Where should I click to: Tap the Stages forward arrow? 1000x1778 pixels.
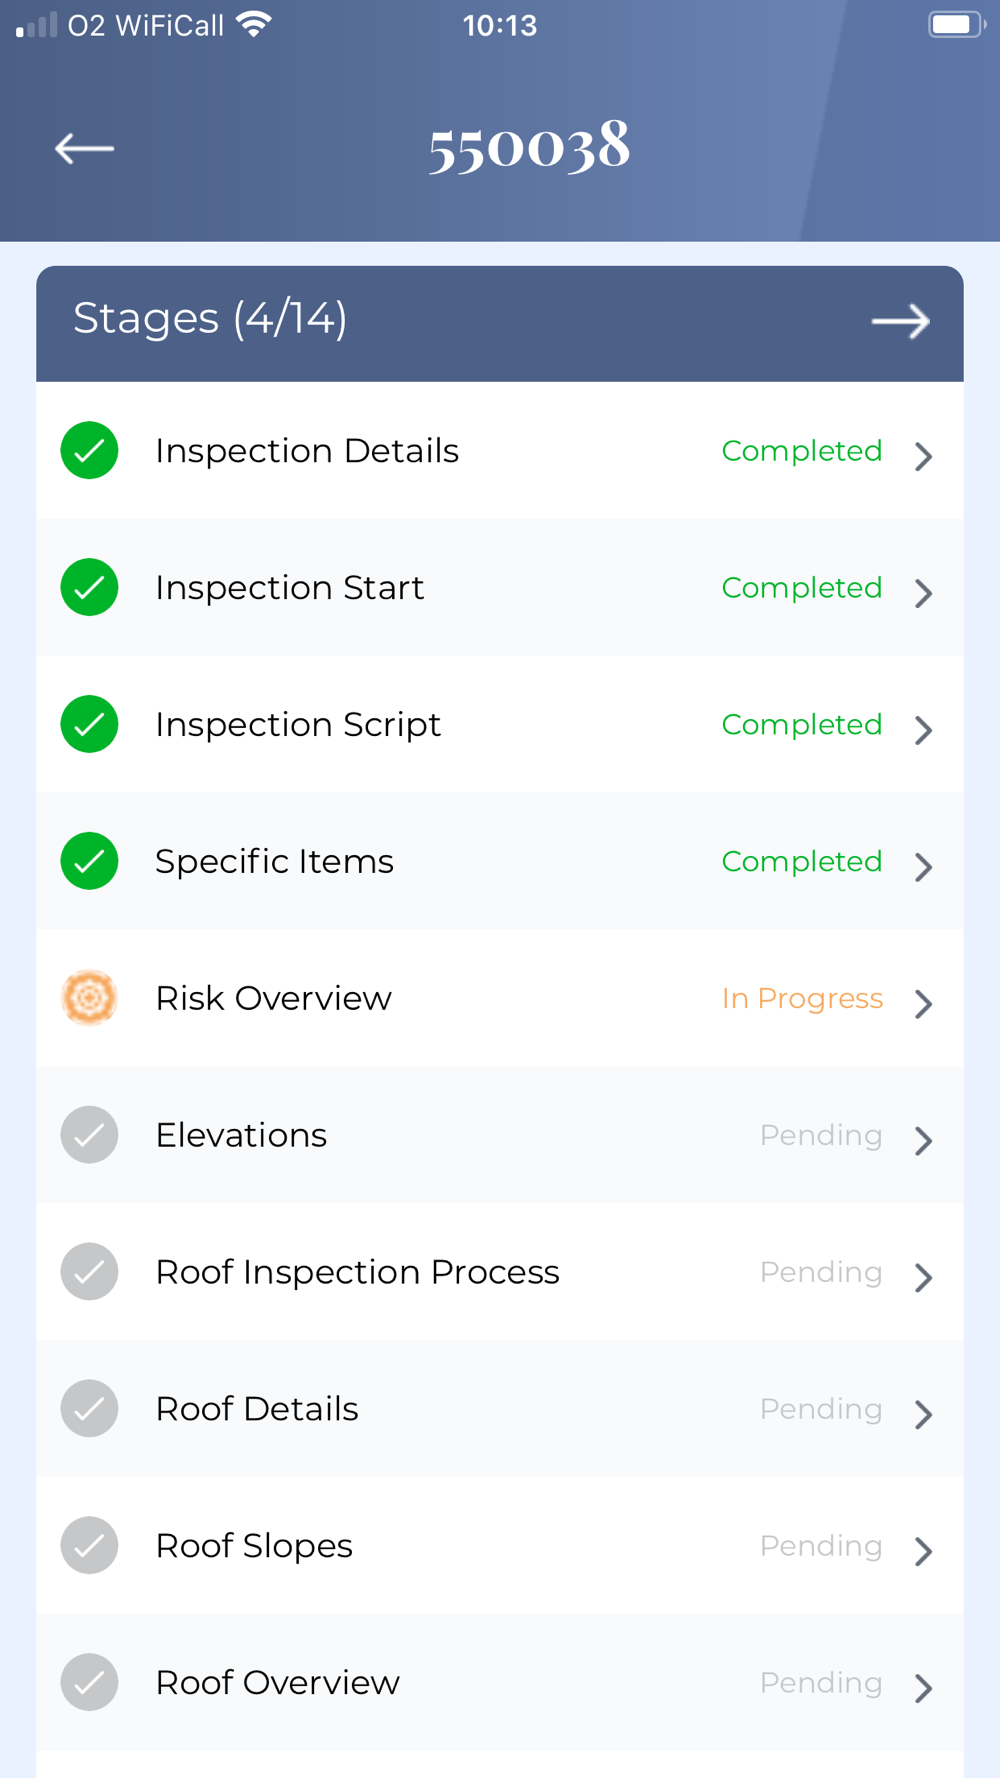pyautogui.click(x=900, y=321)
